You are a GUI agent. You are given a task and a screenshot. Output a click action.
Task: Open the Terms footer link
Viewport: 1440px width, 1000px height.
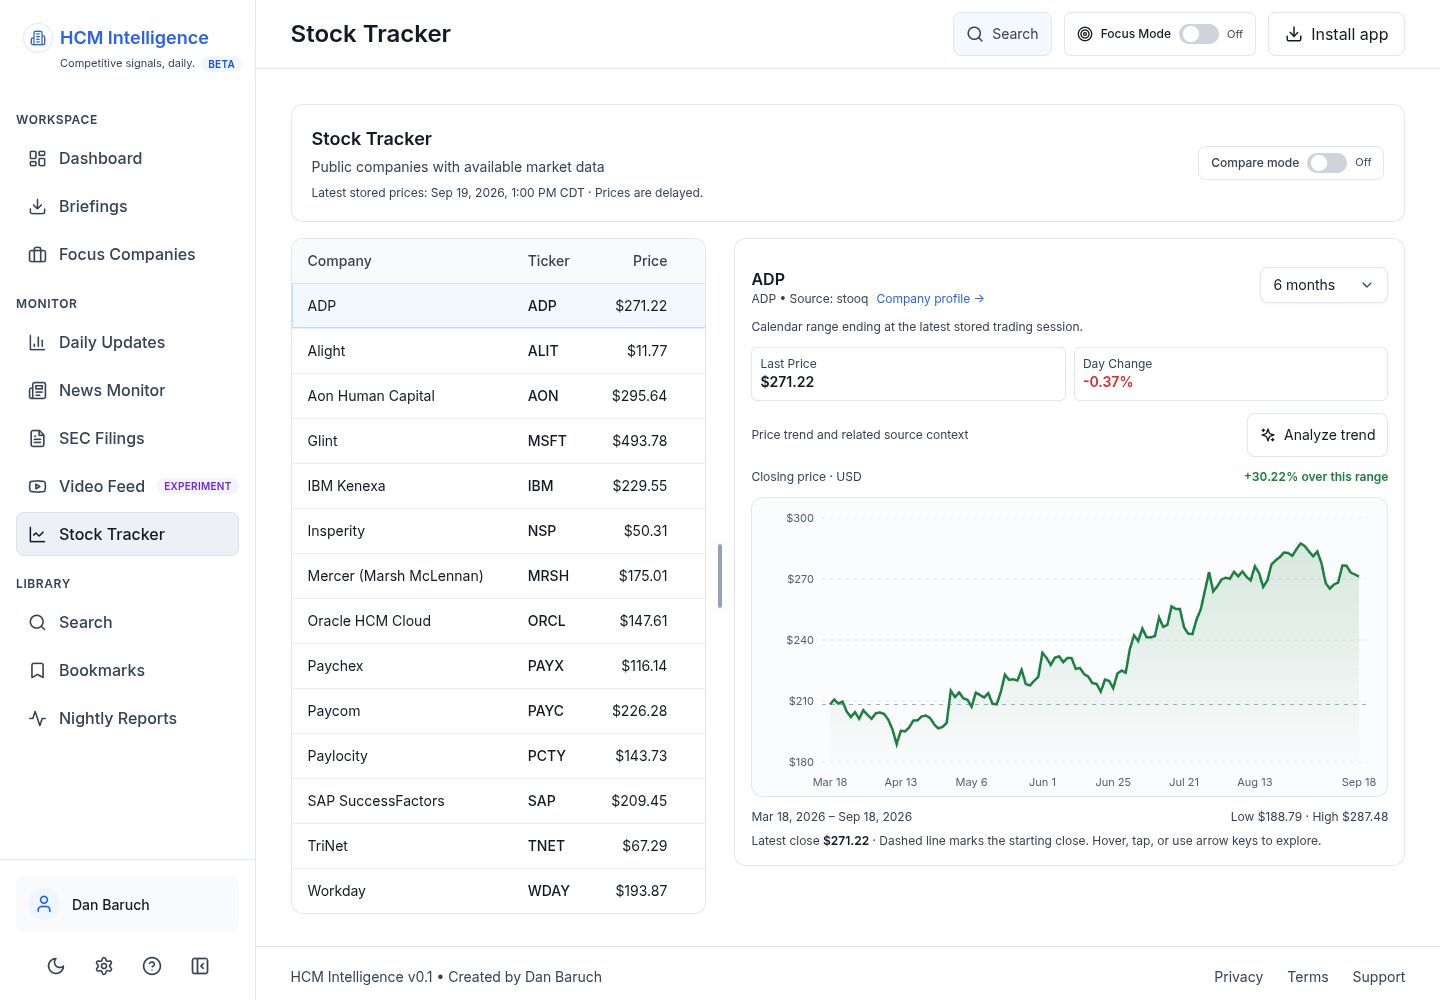1308,977
